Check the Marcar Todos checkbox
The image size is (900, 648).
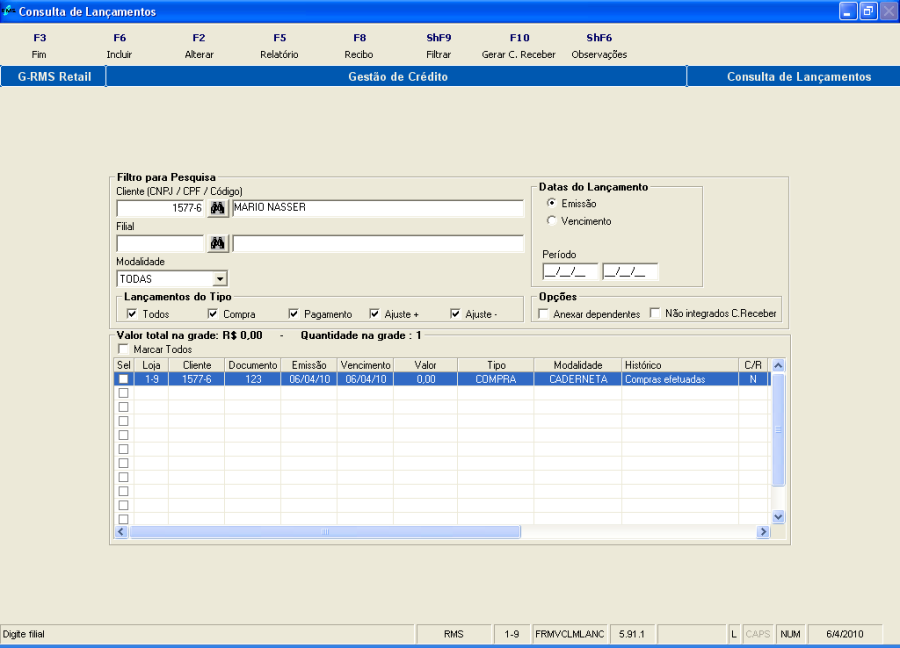coord(123,349)
